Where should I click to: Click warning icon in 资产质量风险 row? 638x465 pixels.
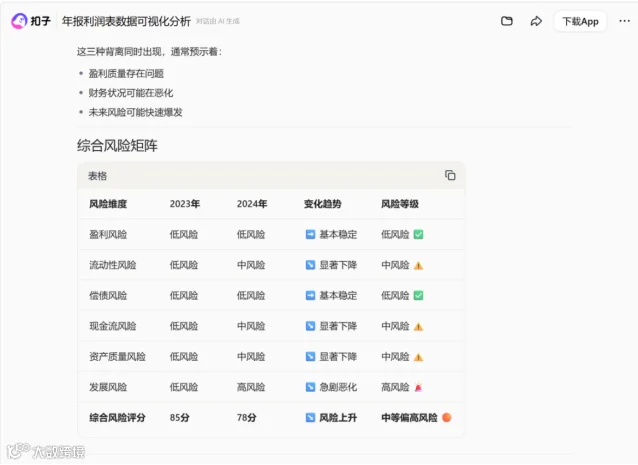tap(418, 357)
